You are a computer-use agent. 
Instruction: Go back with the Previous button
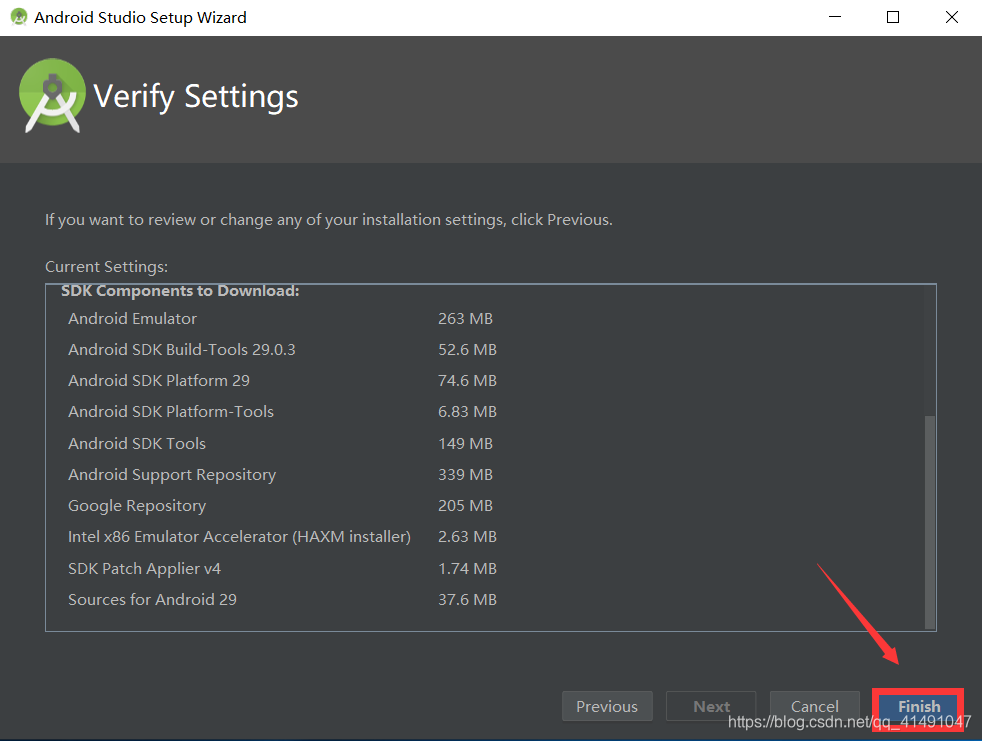coord(607,707)
